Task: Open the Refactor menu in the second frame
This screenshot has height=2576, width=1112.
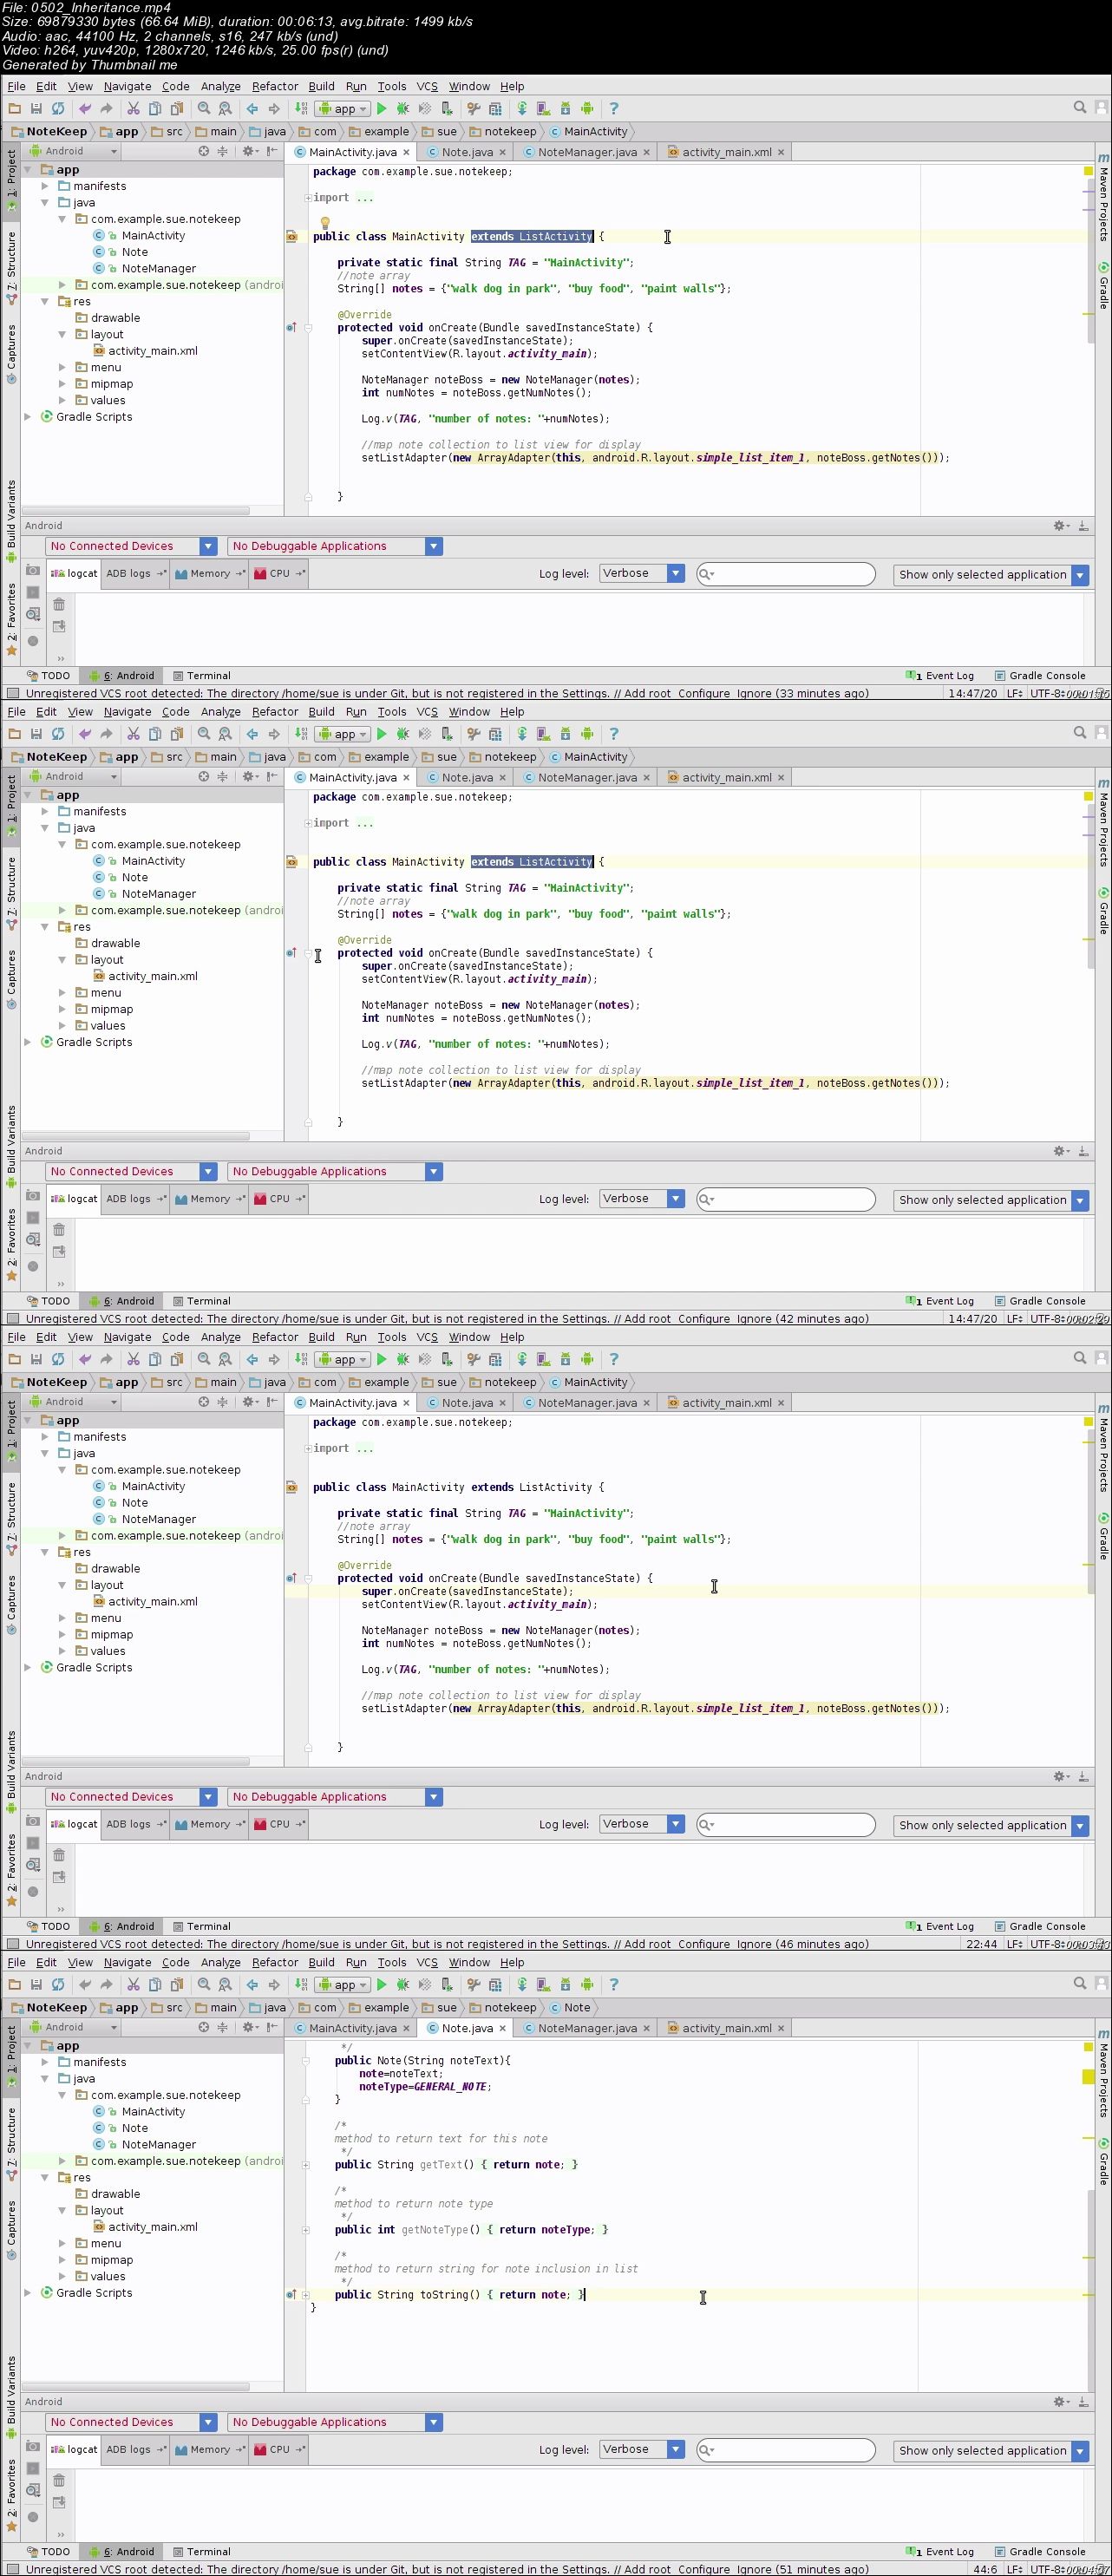Action: [x=275, y=711]
